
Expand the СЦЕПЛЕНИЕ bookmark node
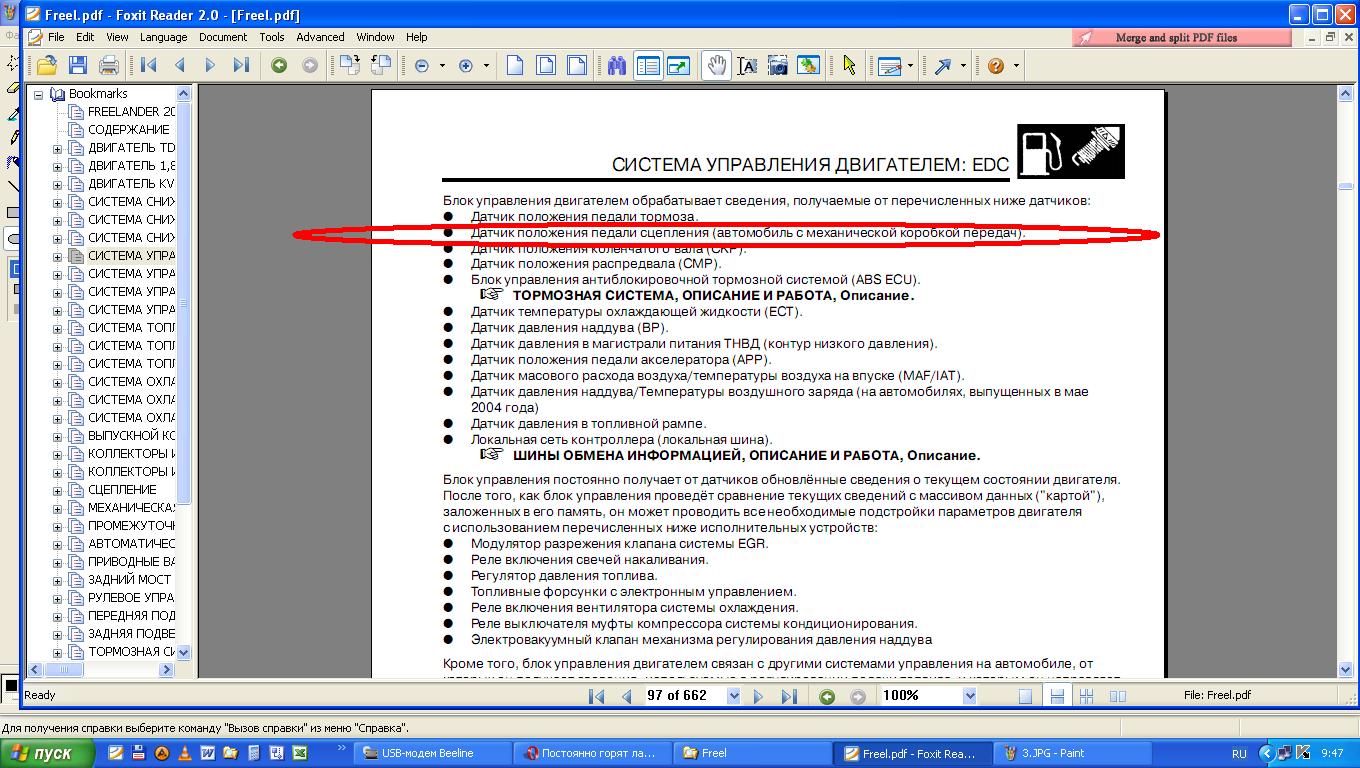(x=57, y=490)
